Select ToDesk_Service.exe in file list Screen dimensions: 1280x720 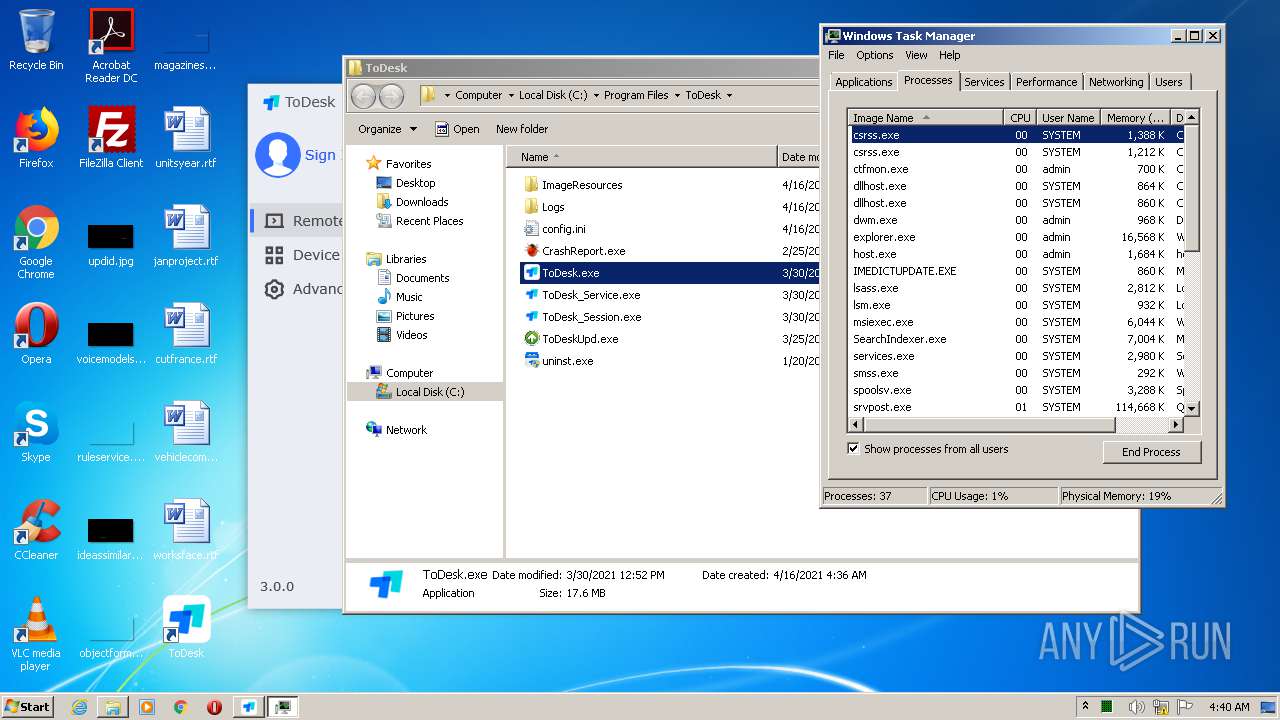point(590,295)
